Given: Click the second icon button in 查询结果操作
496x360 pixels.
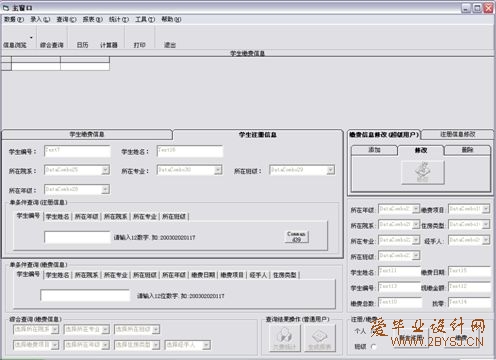Looking at the screenshot, I should [x=319, y=338].
